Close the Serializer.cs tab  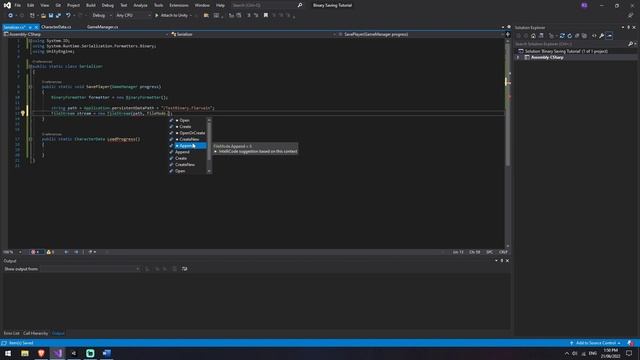(36, 27)
